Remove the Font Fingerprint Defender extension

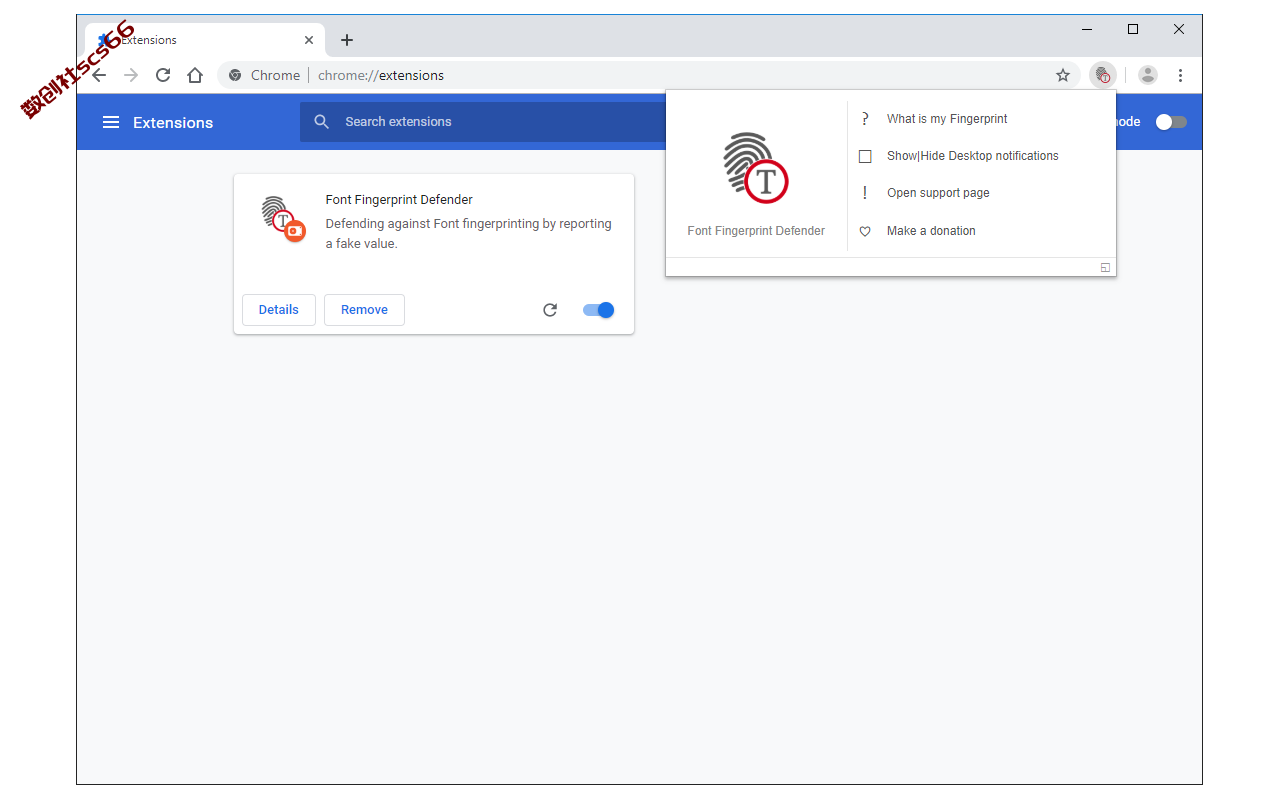tap(364, 310)
